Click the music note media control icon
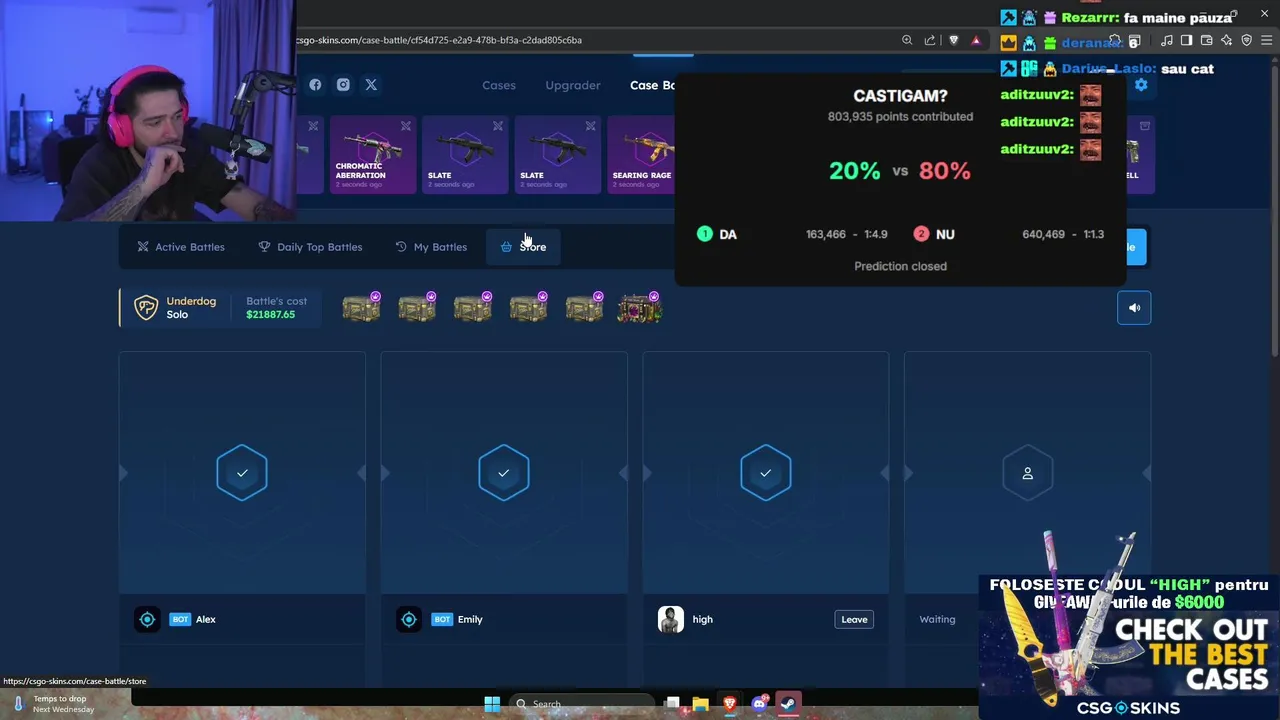This screenshot has height=720, width=1280. tap(1167, 40)
